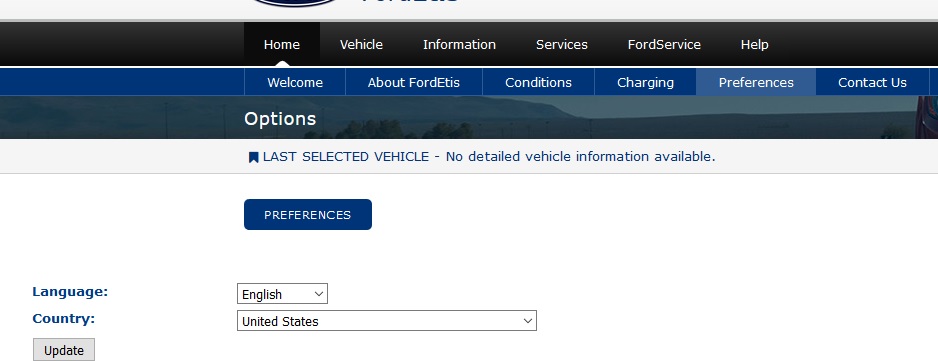Screen dimensions: 938x361
Task: Go to the Information menu
Action: pos(459,45)
